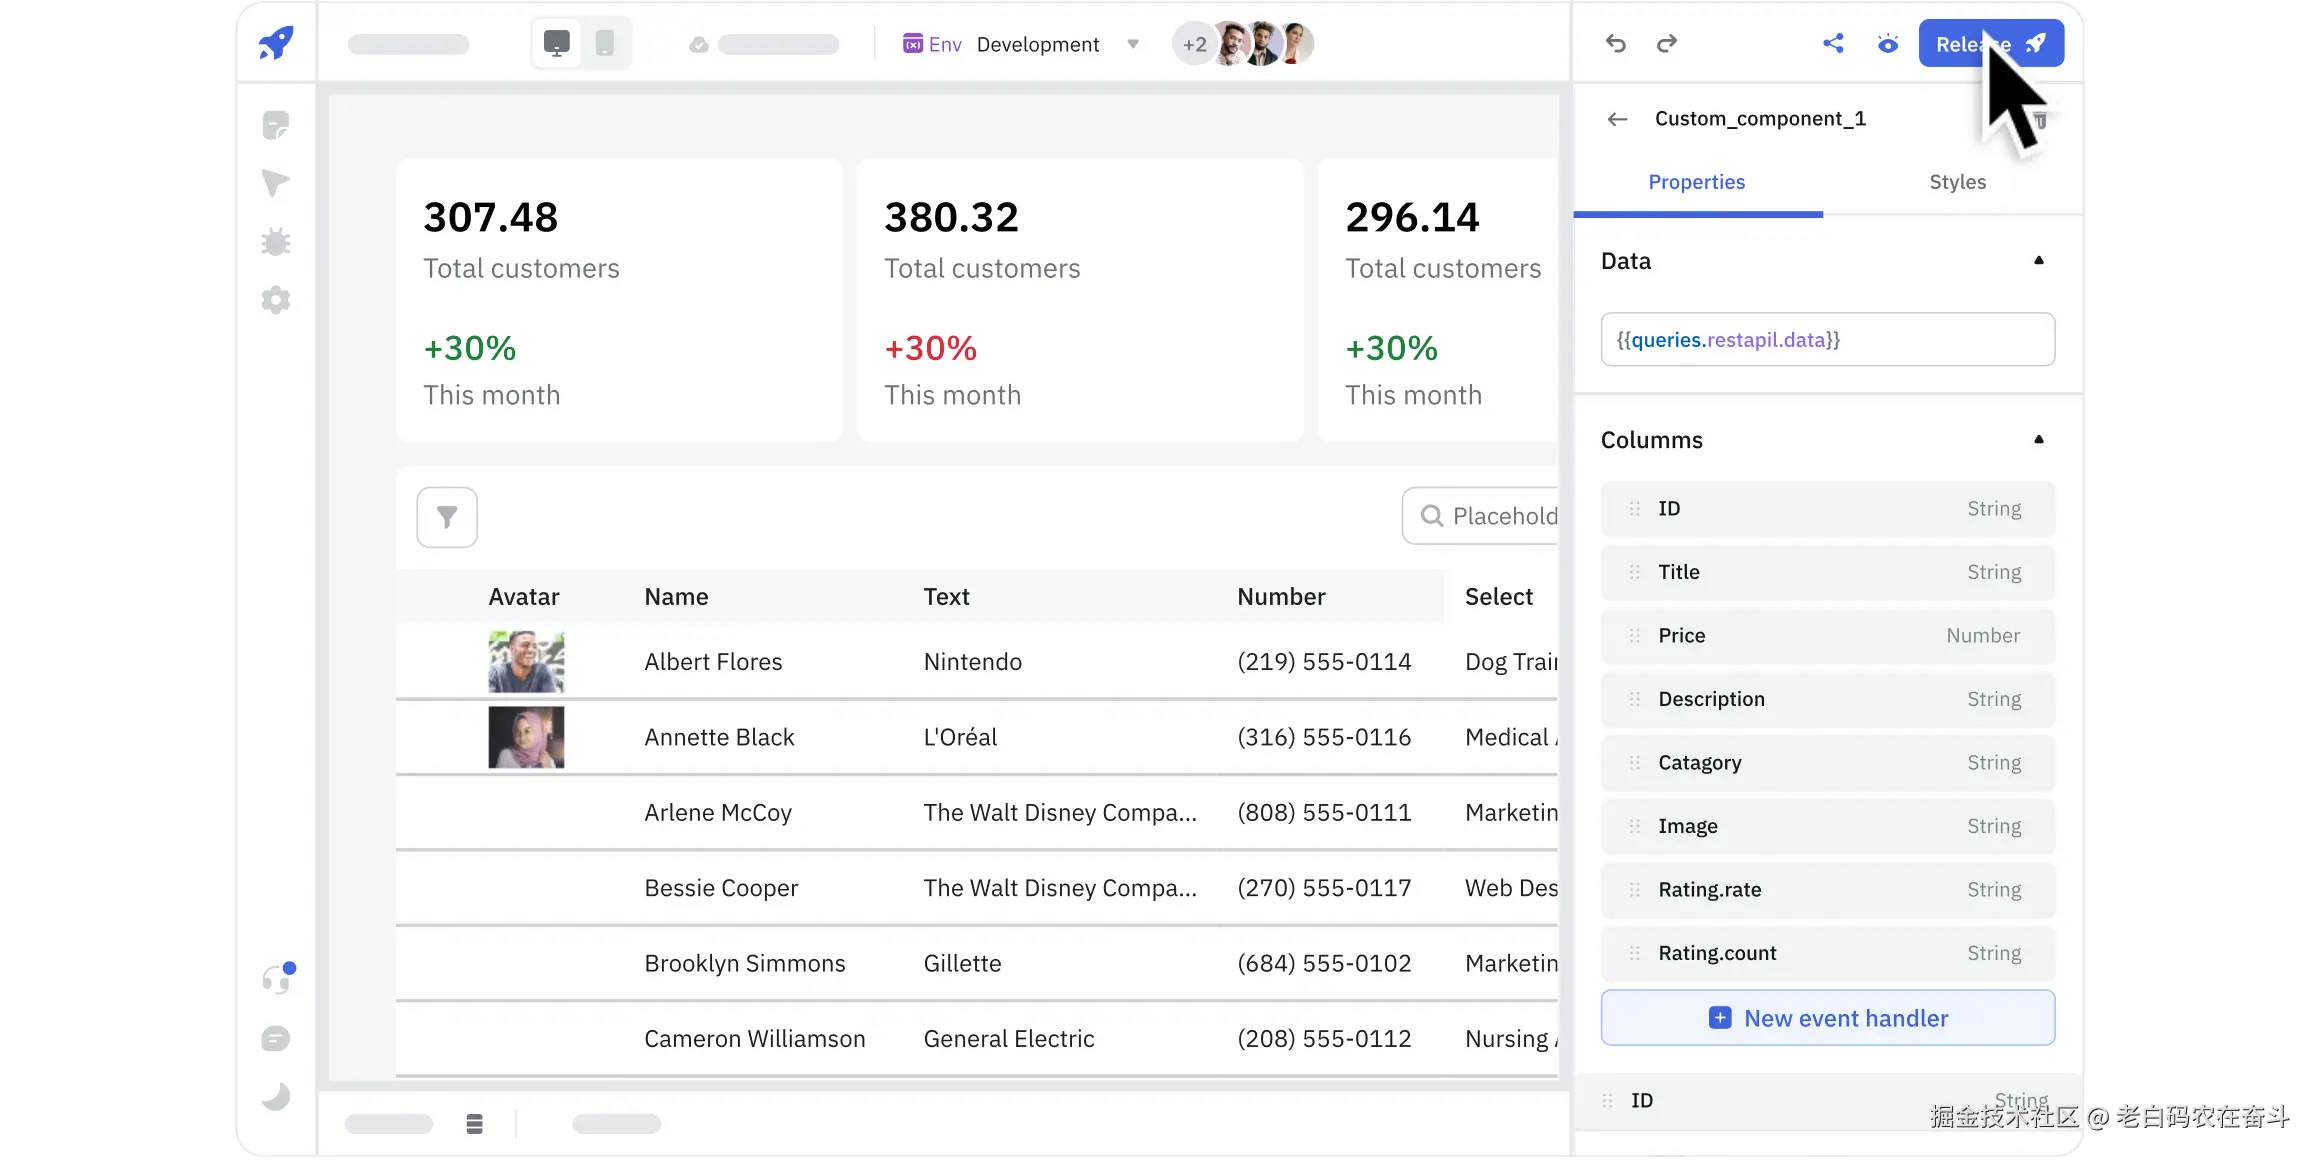Screen dimensions: 2320x1160
Task: Click the table filter funnel icon
Action: pos(447,517)
